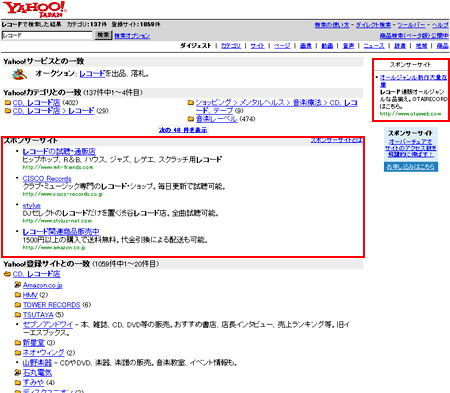The width and height of the screenshot is (450, 393).
Task: Open TOWER RECORDS link
Action: [x=52, y=305]
